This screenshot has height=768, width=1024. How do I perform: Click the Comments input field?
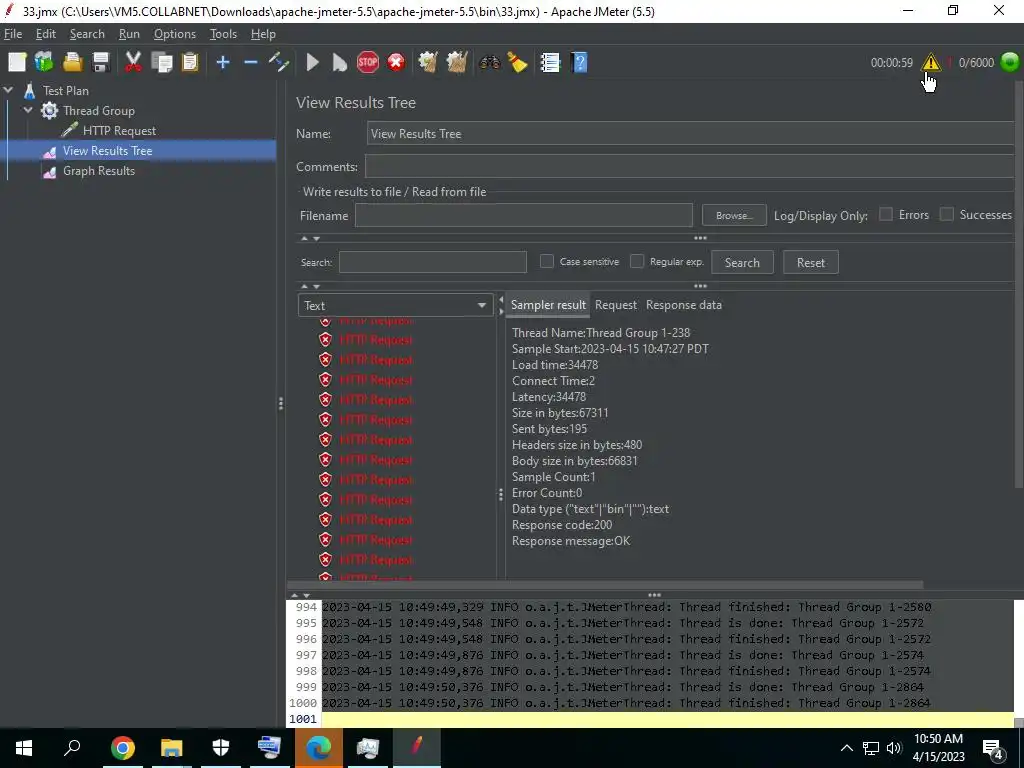(690, 167)
